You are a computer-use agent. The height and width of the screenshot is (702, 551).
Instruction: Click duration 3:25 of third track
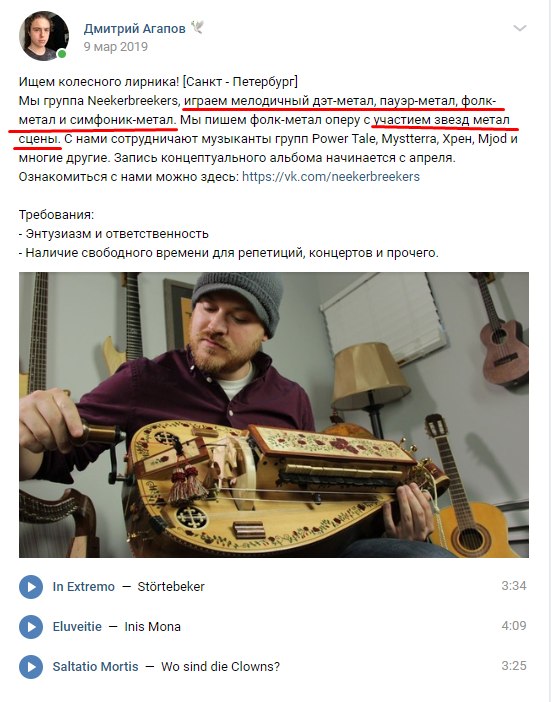click(514, 666)
